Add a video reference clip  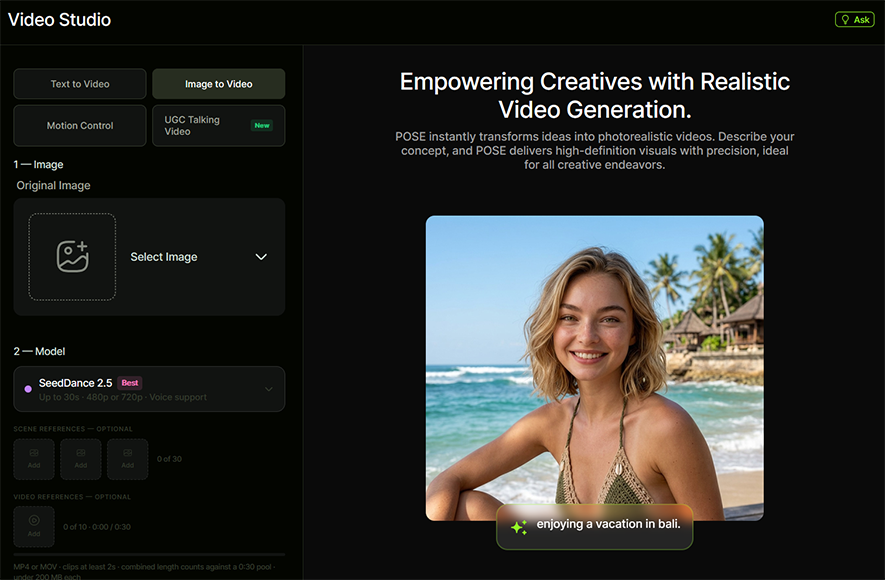[x=34, y=526]
